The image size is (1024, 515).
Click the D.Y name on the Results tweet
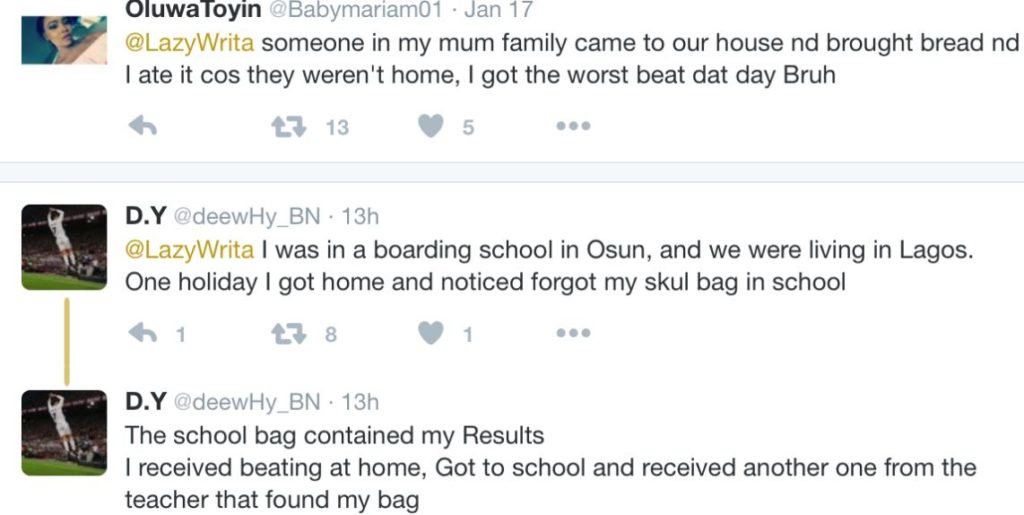pos(145,402)
